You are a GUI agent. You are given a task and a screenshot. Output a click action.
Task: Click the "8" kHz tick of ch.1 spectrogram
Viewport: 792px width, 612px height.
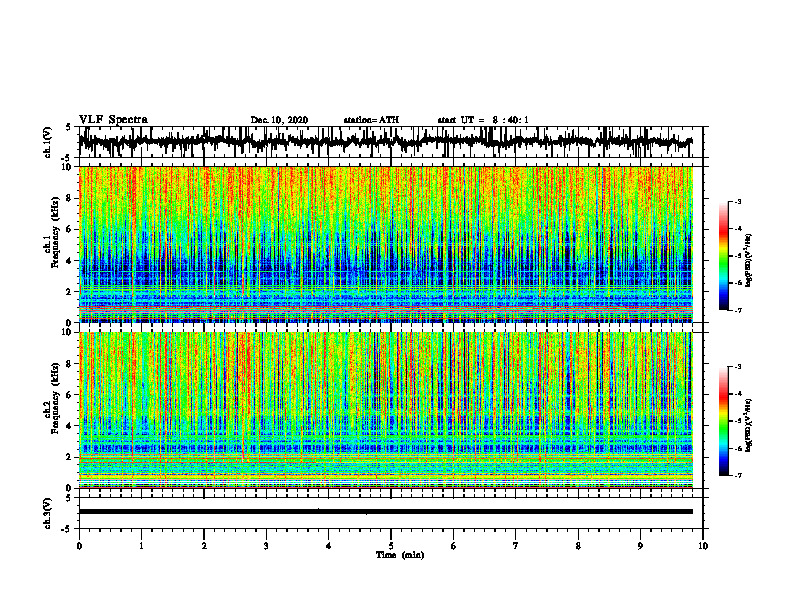[x=70, y=198]
